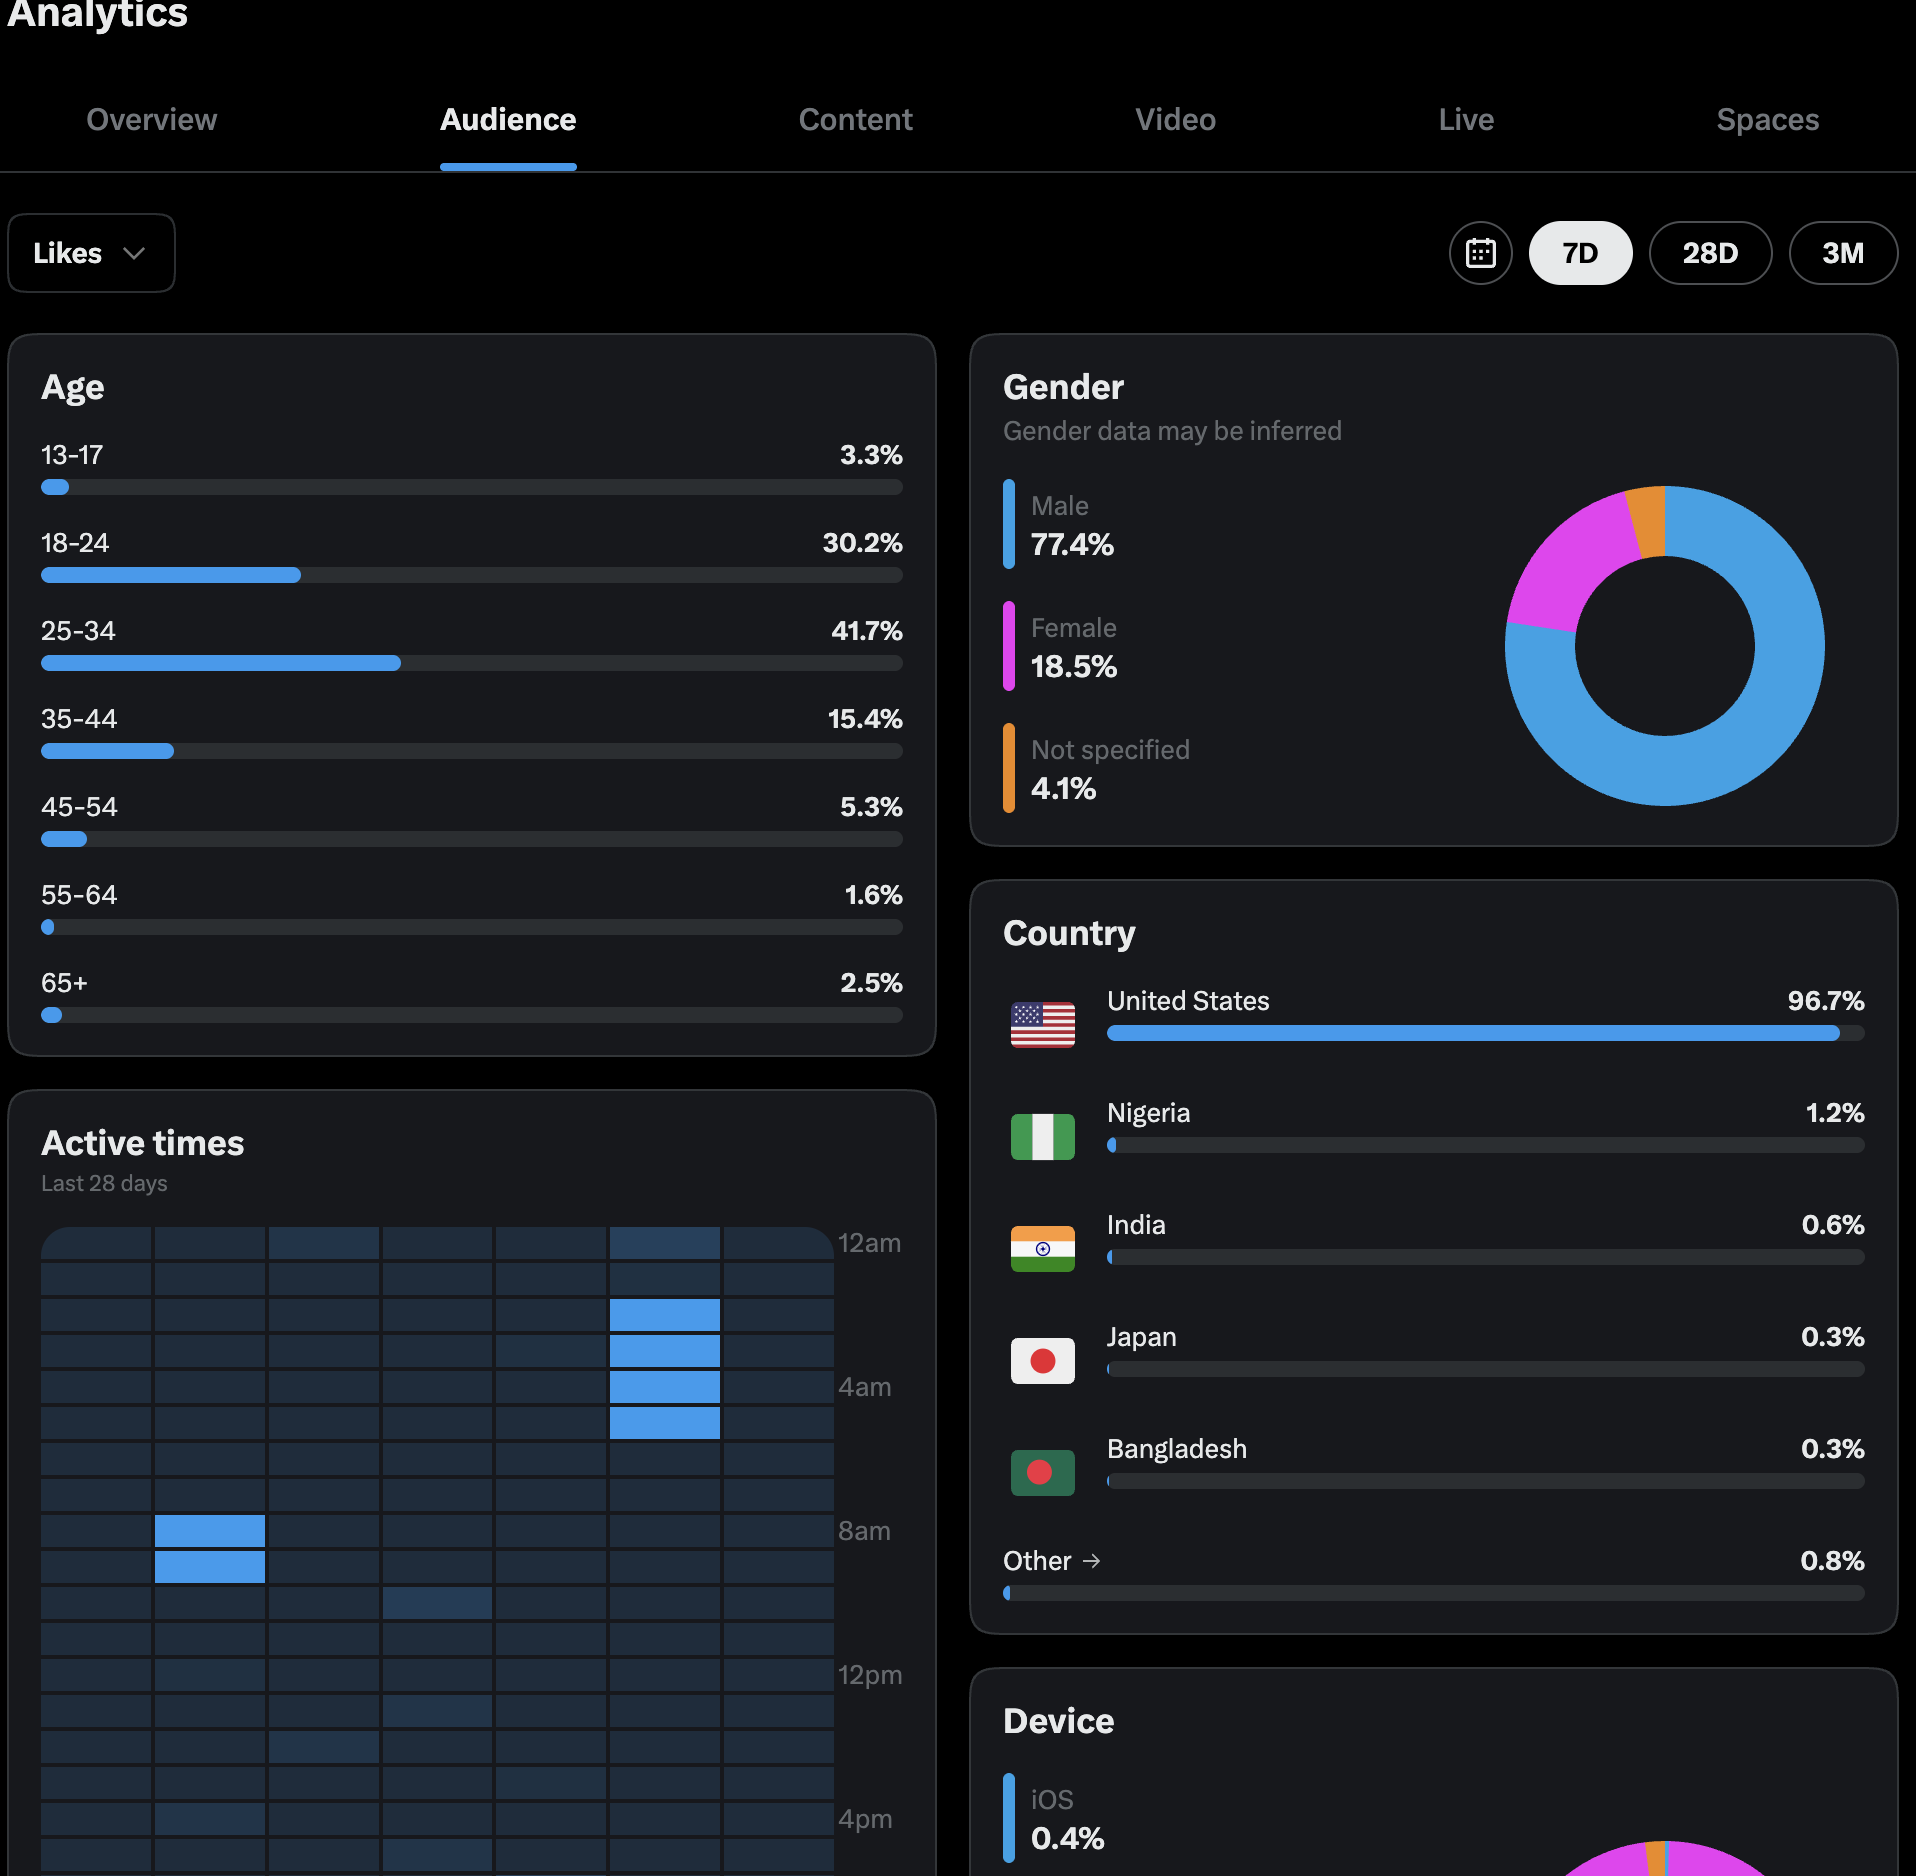Click the arrow icon next to Other
This screenshot has height=1876, width=1916.
(1092, 1561)
